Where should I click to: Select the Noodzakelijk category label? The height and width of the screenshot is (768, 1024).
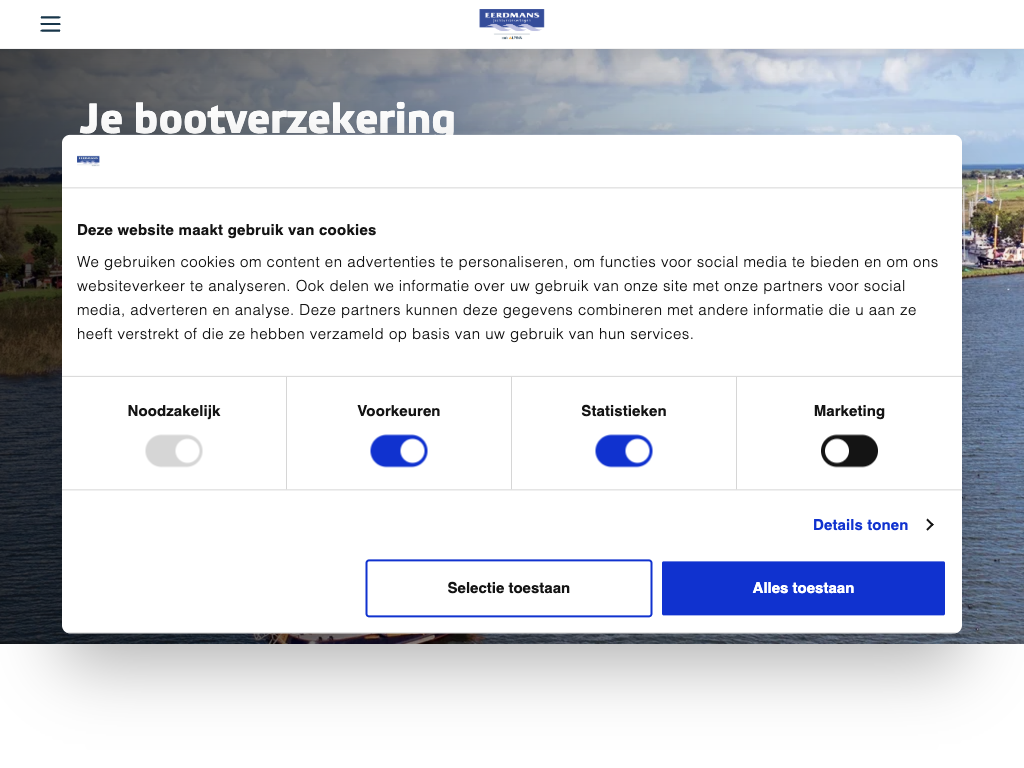pos(174,411)
